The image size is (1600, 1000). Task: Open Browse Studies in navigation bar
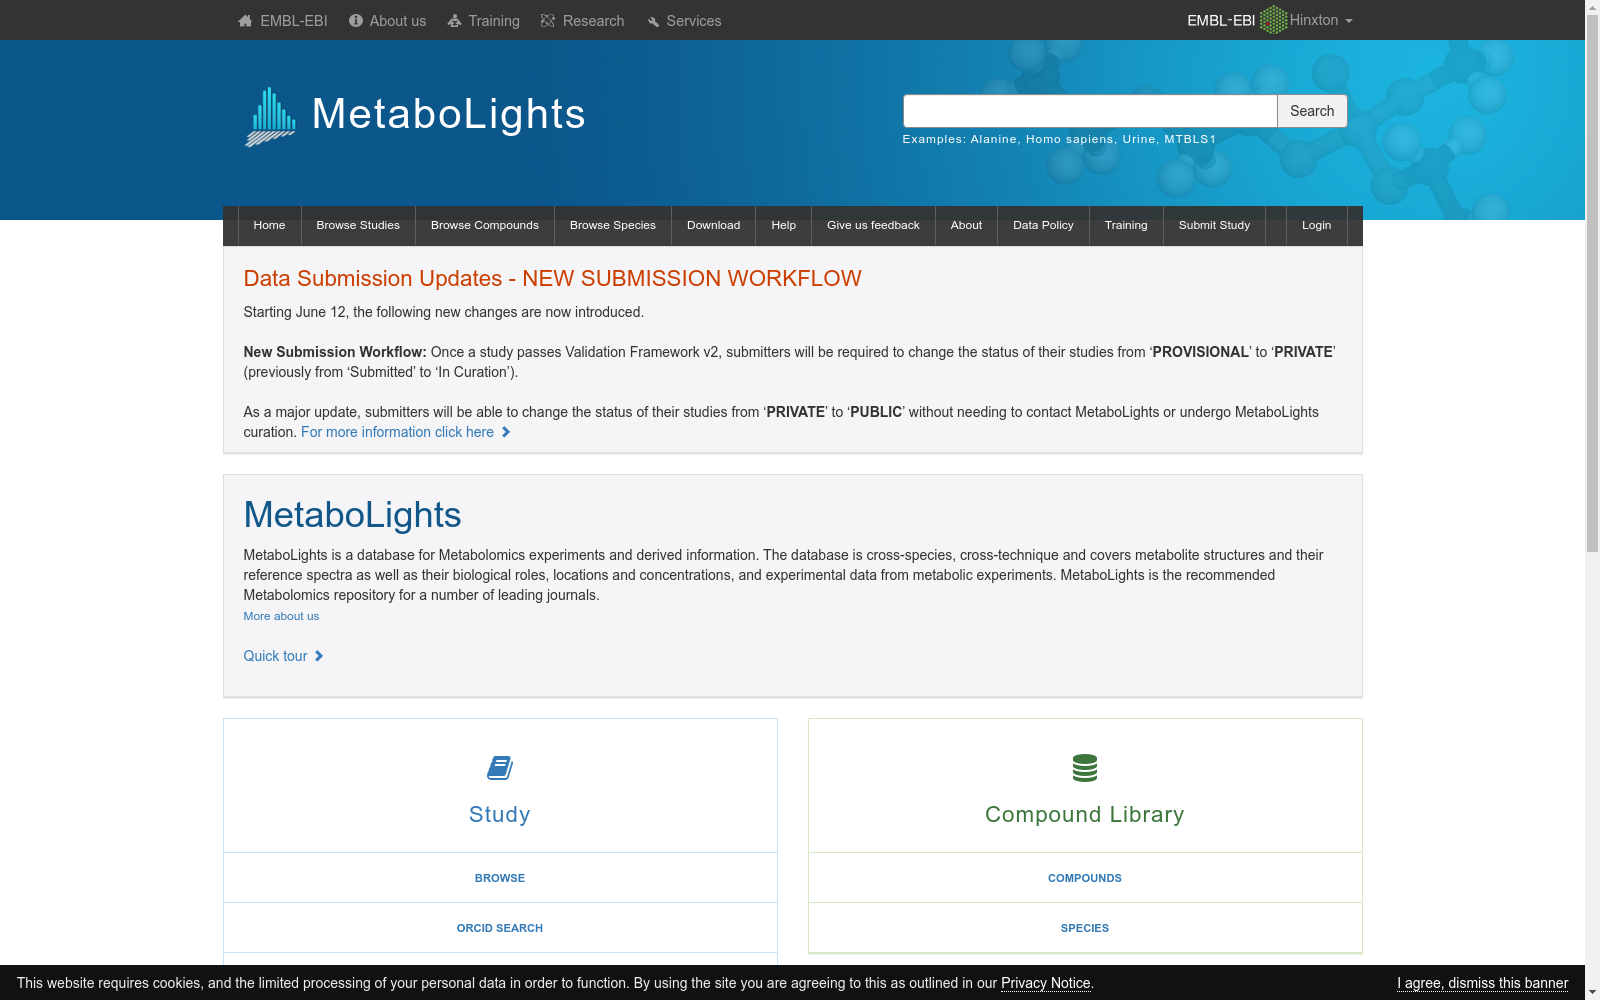point(358,225)
